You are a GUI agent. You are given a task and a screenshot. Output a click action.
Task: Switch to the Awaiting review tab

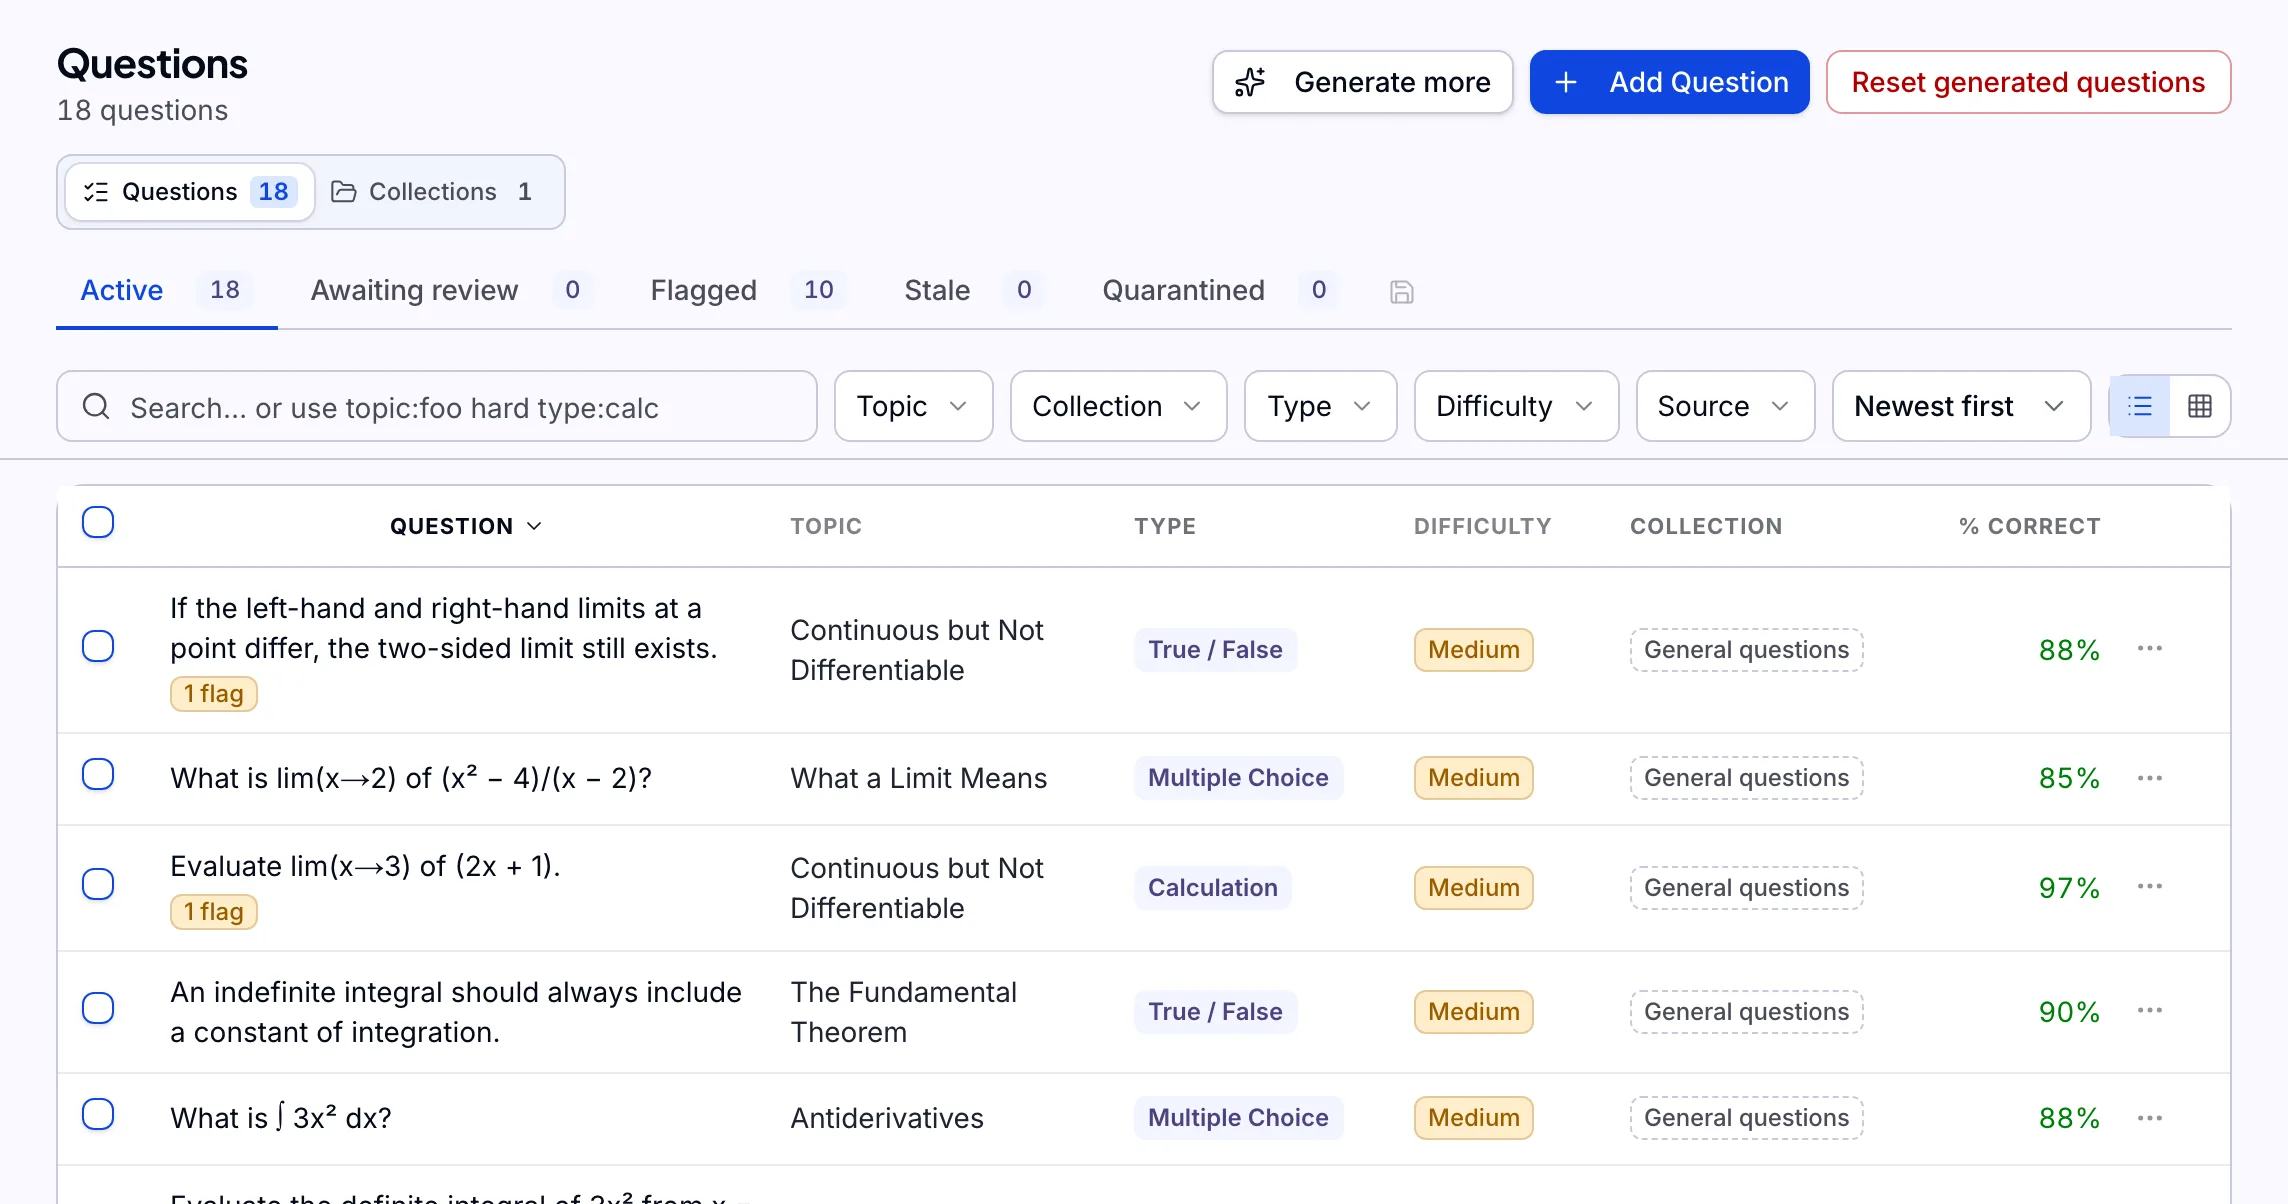tap(451, 290)
